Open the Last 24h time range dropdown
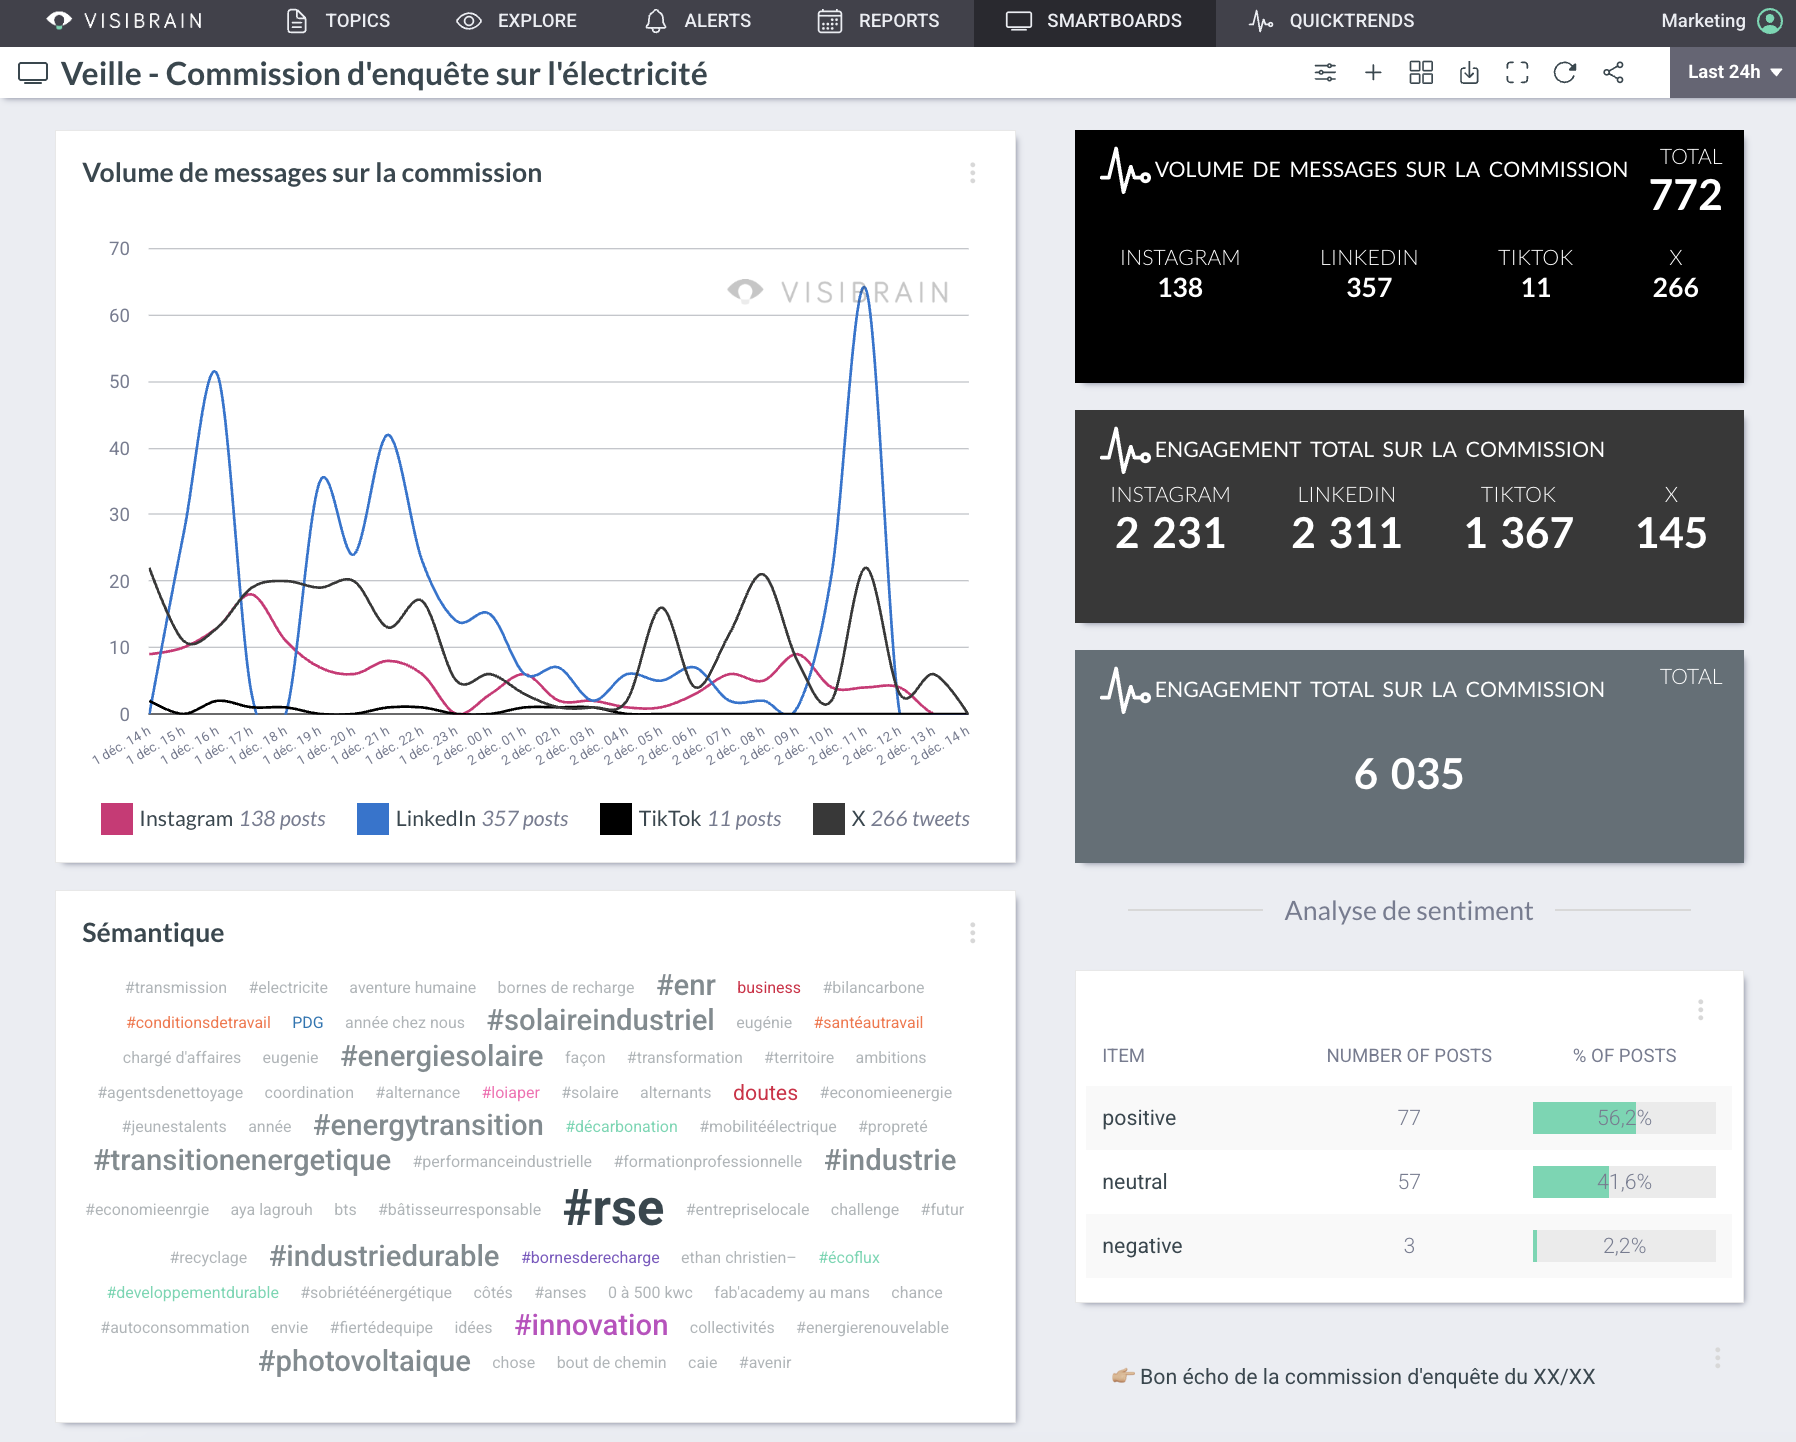This screenshot has width=1796, height=1442. [x=1733, y=73]
